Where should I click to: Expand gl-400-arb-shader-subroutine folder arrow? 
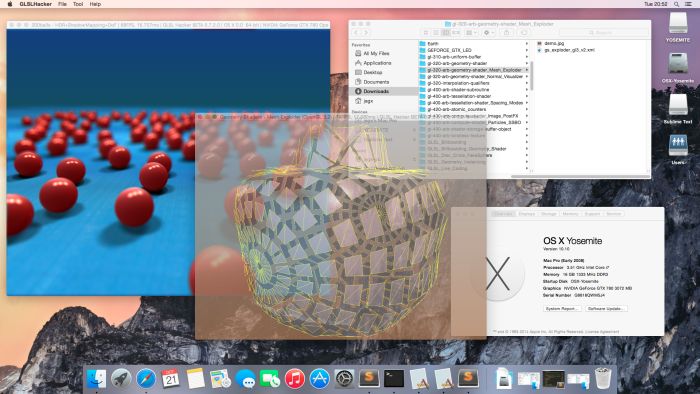tap(526, 90)
